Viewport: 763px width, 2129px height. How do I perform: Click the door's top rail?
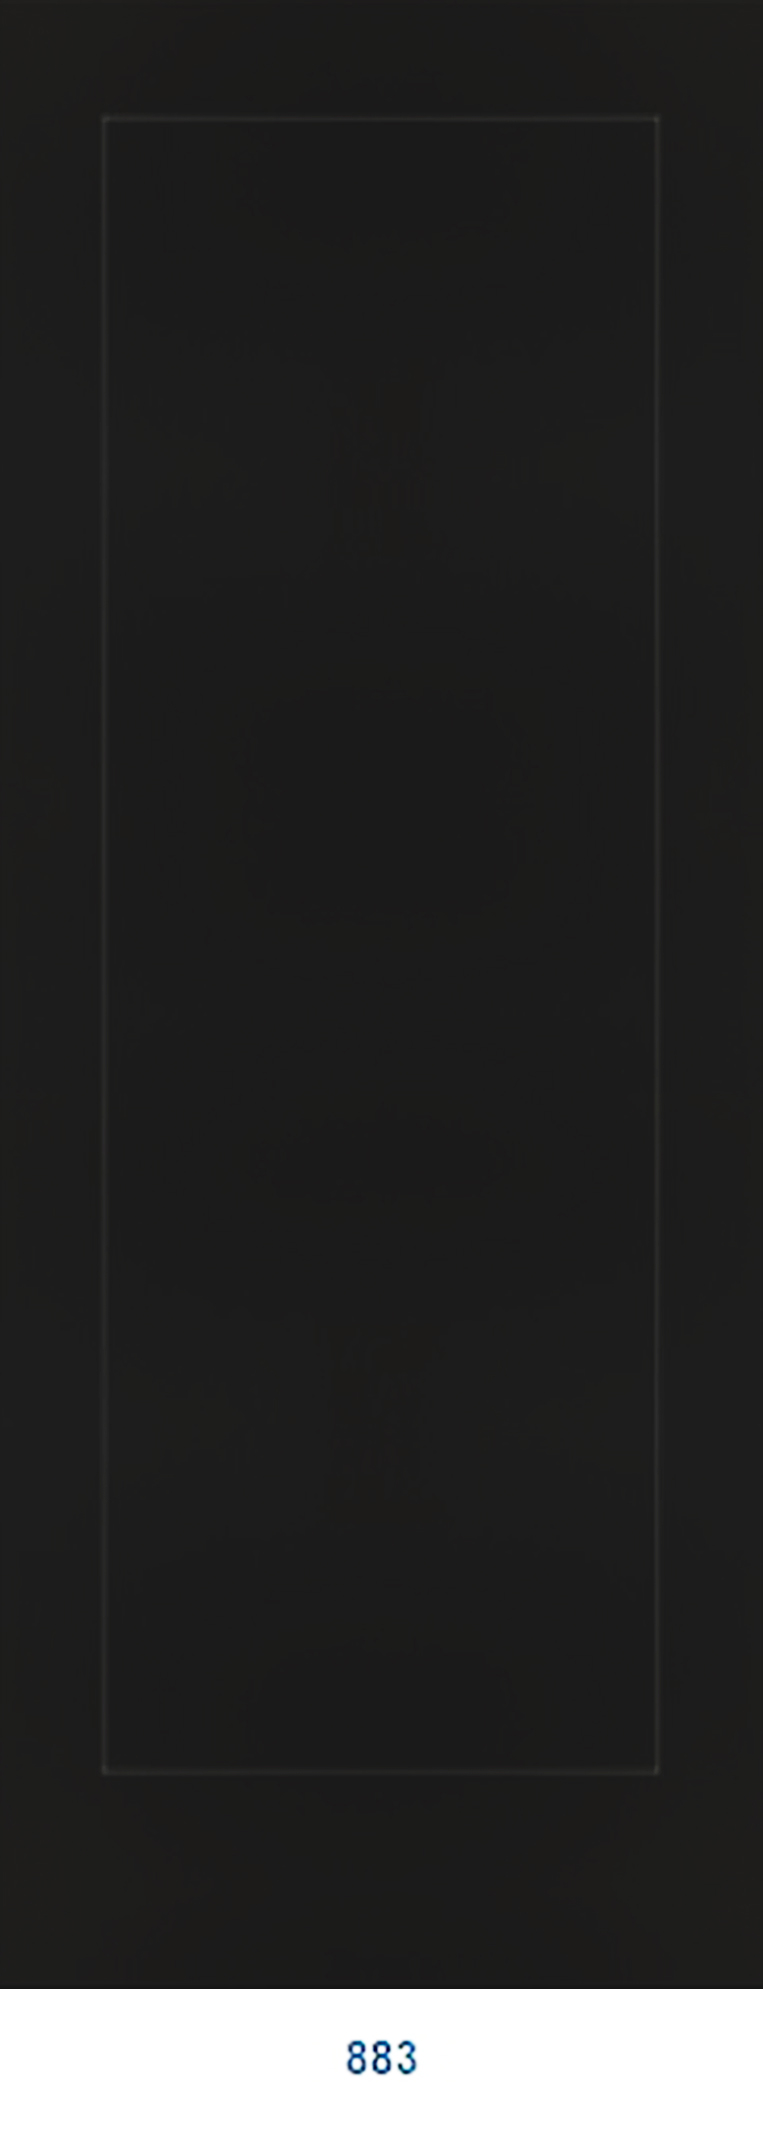[381, 58]
